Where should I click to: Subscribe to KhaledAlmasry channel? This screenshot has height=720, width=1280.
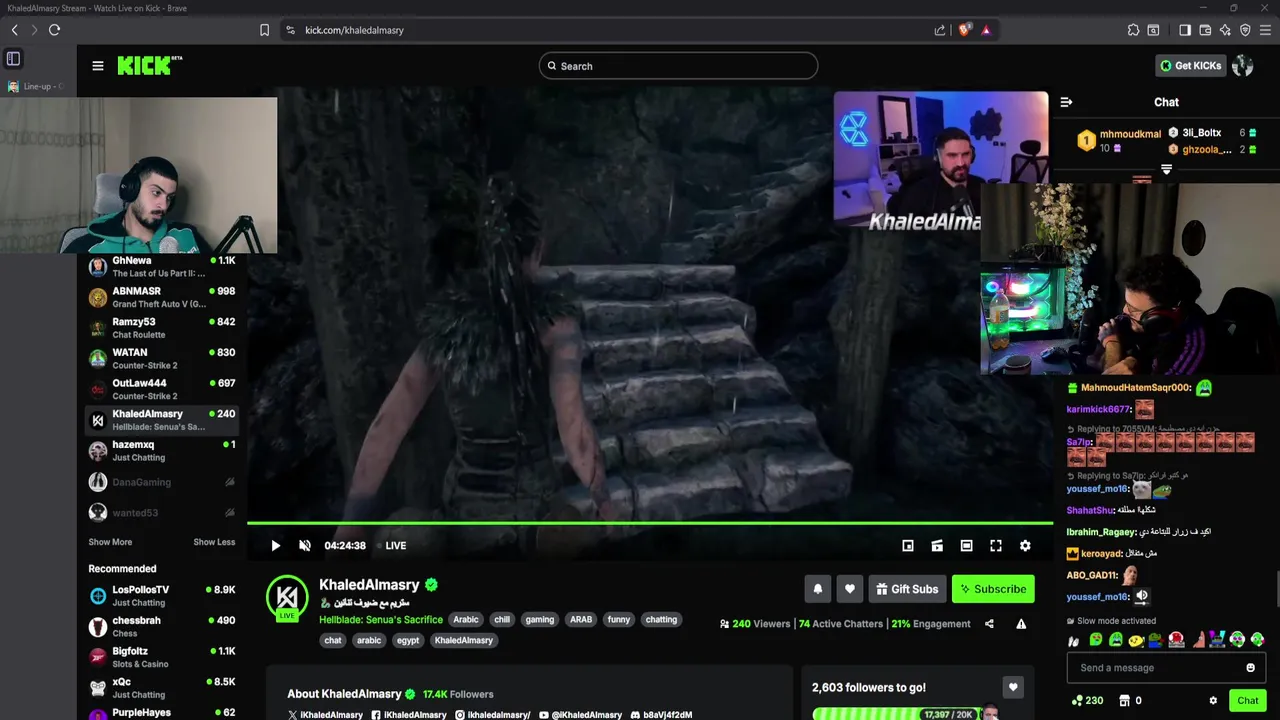click(x=993, y=589)
